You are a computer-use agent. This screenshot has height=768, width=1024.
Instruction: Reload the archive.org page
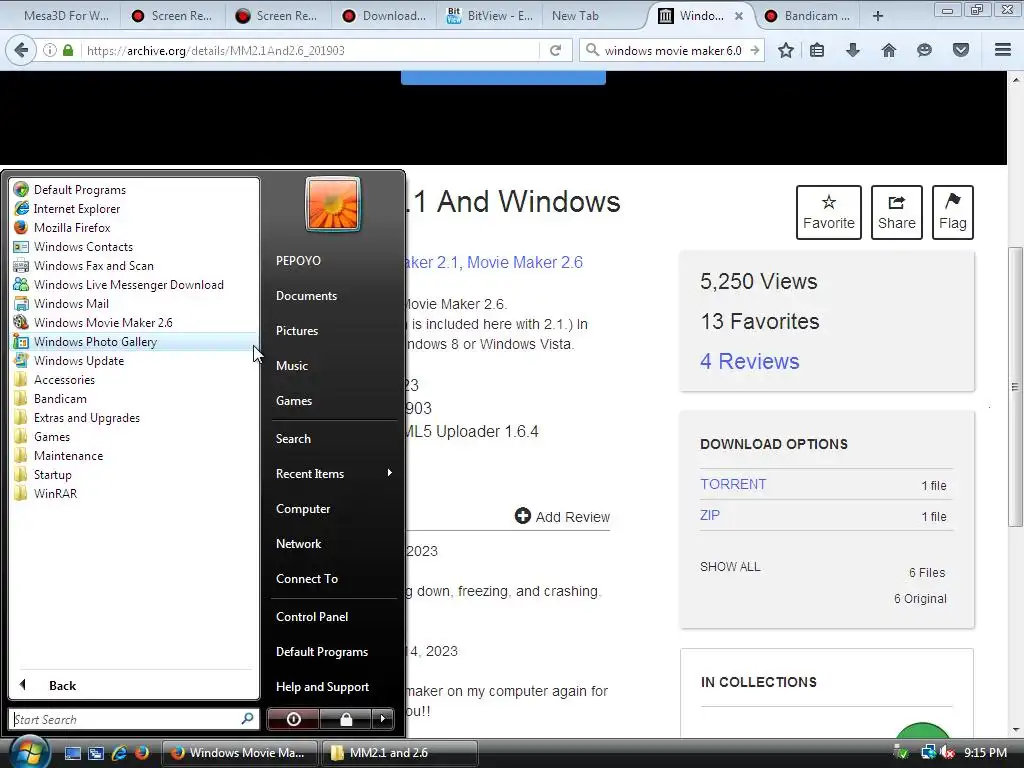[x=555, y=50]
